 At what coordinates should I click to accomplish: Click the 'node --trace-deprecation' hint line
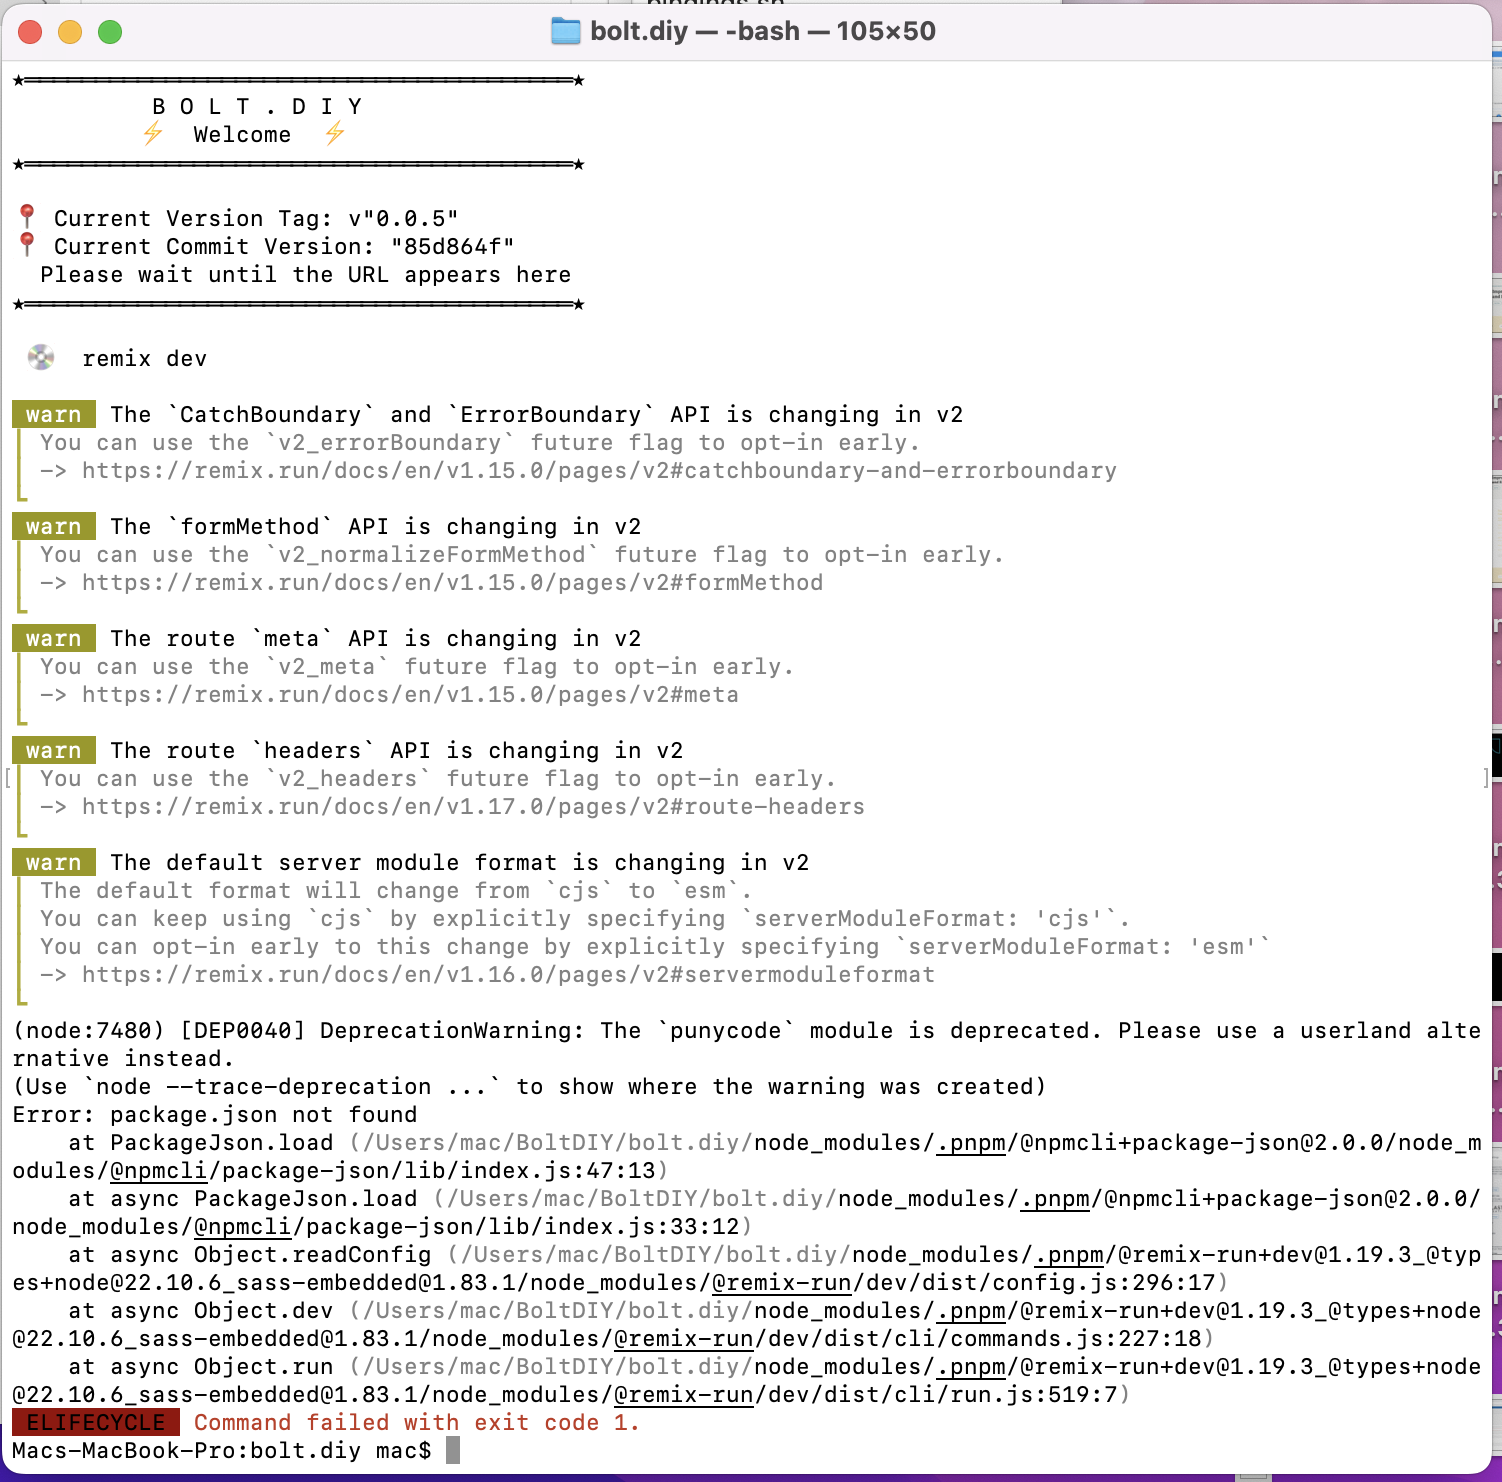(529, 1087)
